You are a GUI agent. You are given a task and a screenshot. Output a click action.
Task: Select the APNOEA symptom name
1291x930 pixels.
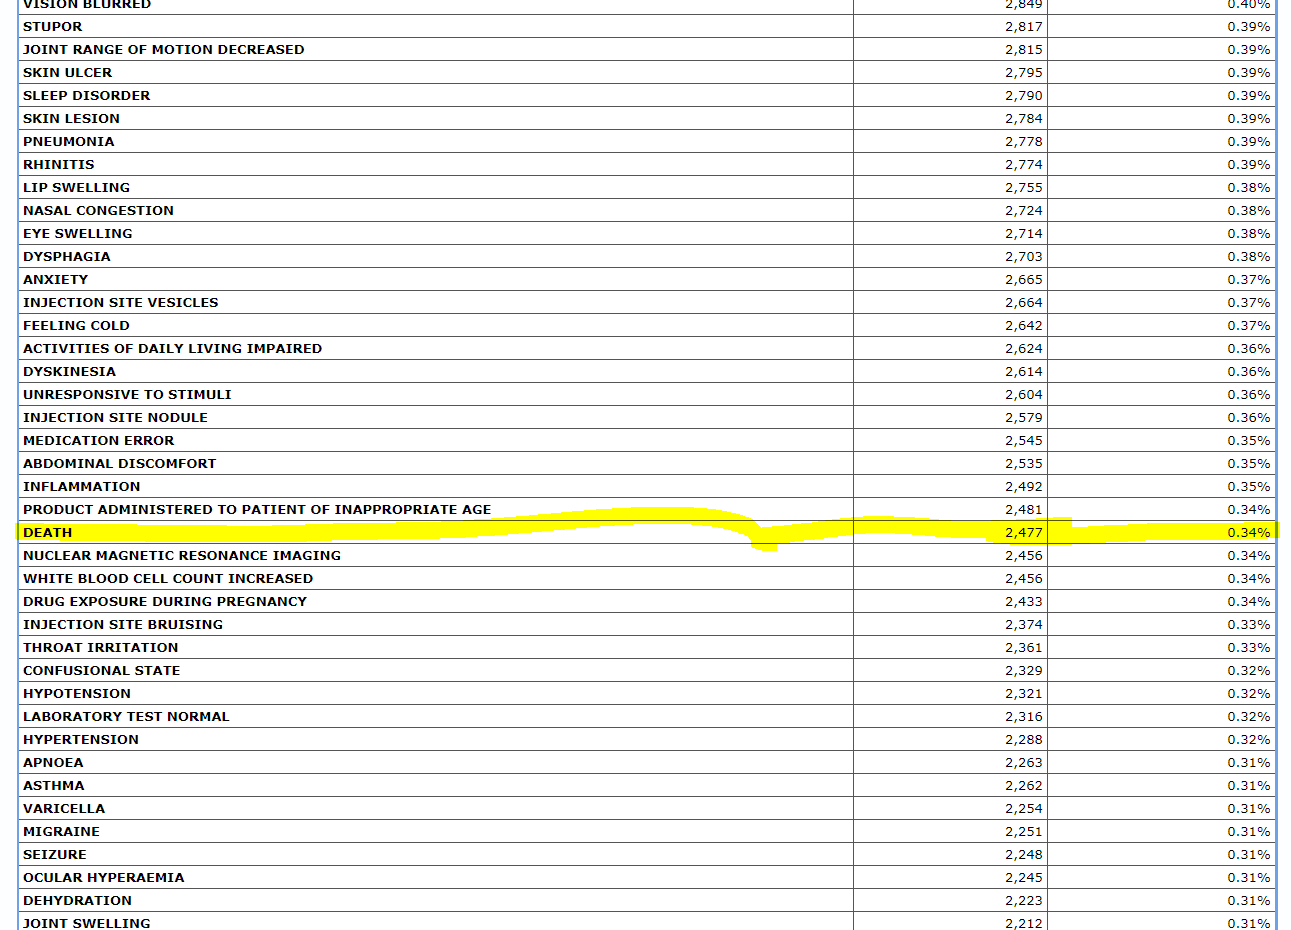[54, 763]
